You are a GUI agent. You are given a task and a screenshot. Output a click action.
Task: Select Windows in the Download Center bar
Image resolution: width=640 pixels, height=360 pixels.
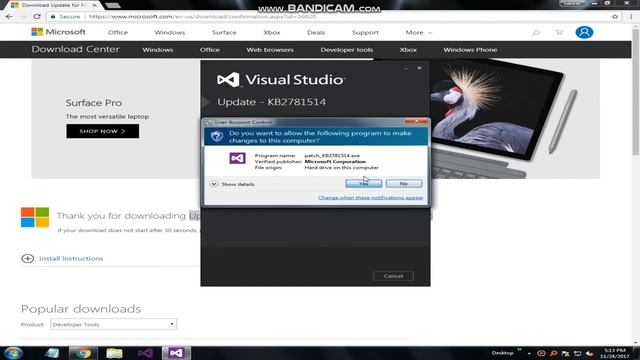(158, 50)
